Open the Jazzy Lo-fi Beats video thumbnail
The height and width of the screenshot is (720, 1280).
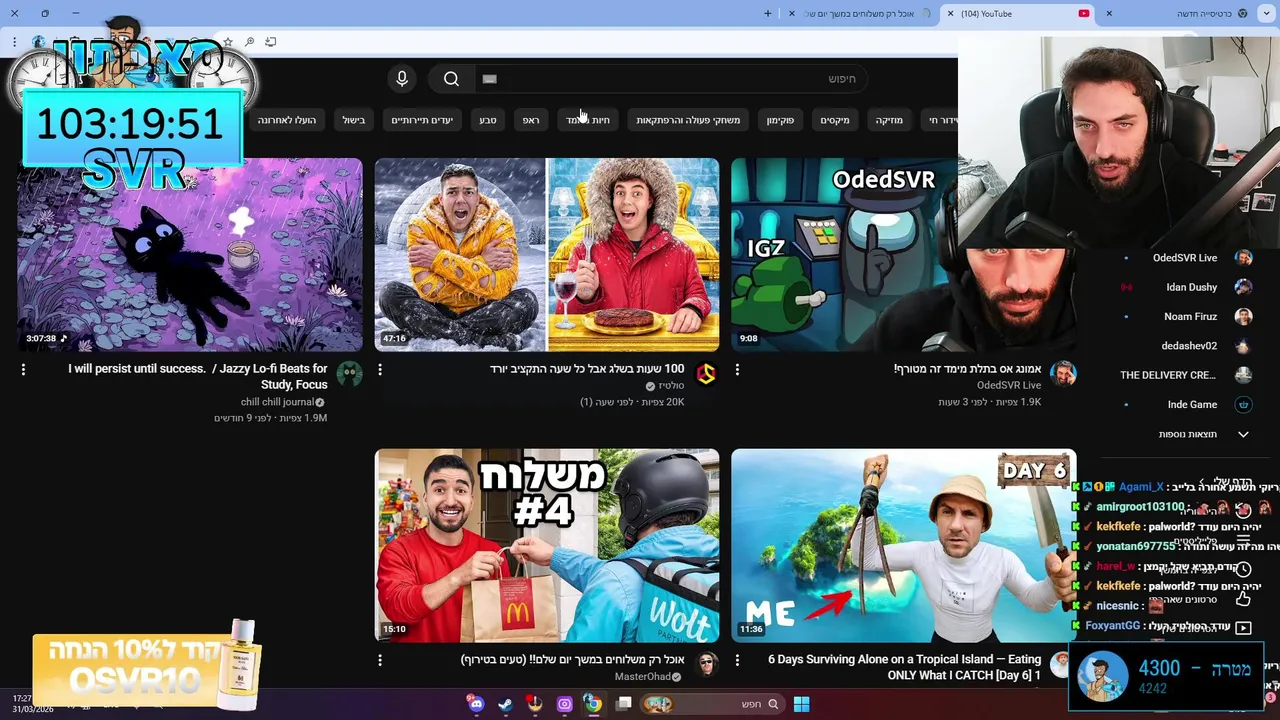pyautogui.click(x=189, y=255)
